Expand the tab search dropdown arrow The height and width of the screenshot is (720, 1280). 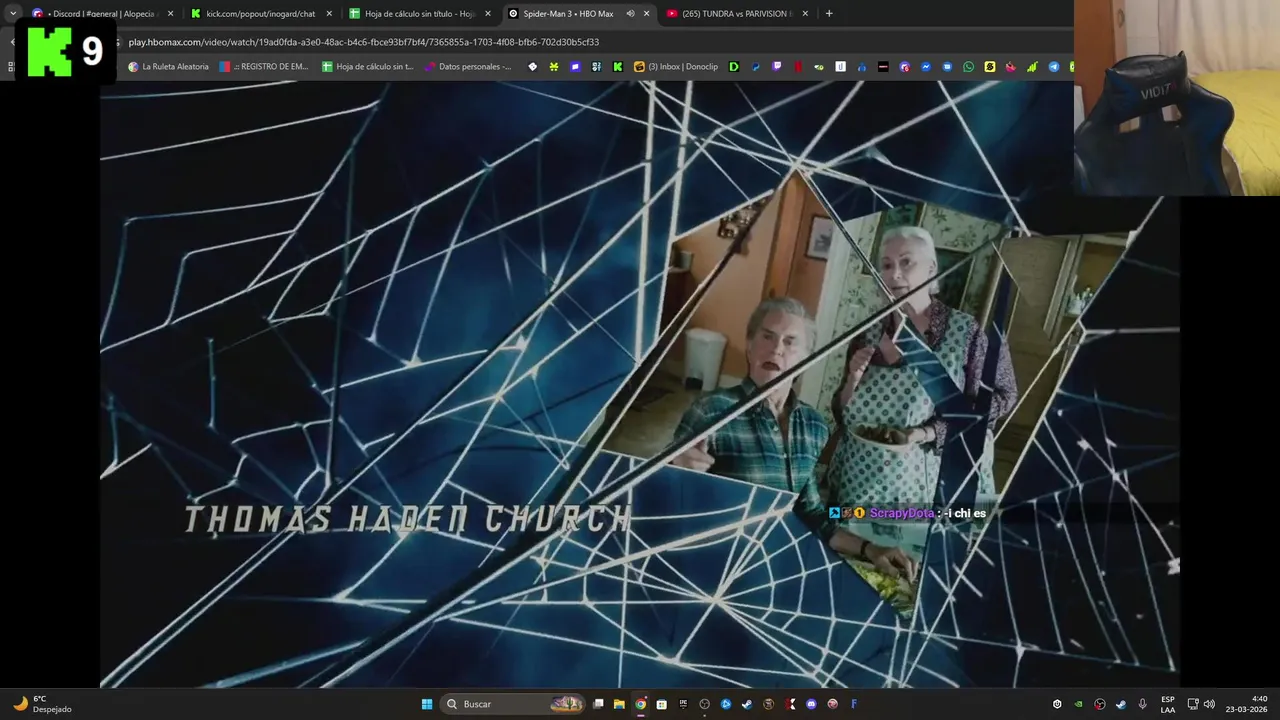13,14
